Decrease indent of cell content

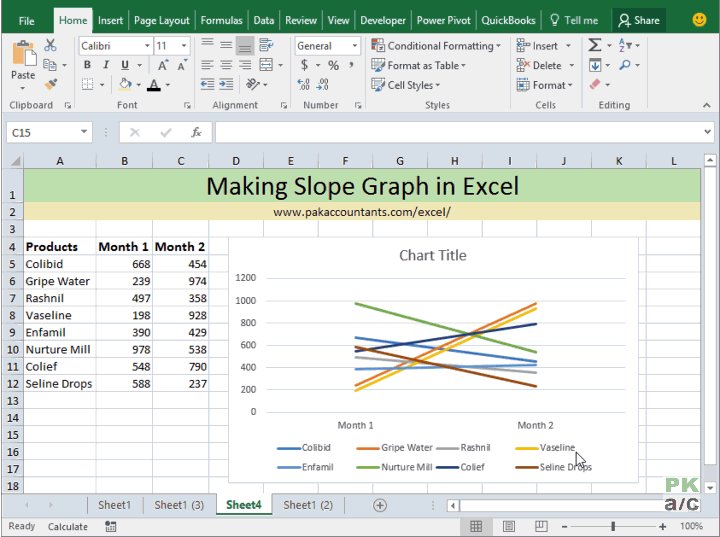[x=207, y=84]
